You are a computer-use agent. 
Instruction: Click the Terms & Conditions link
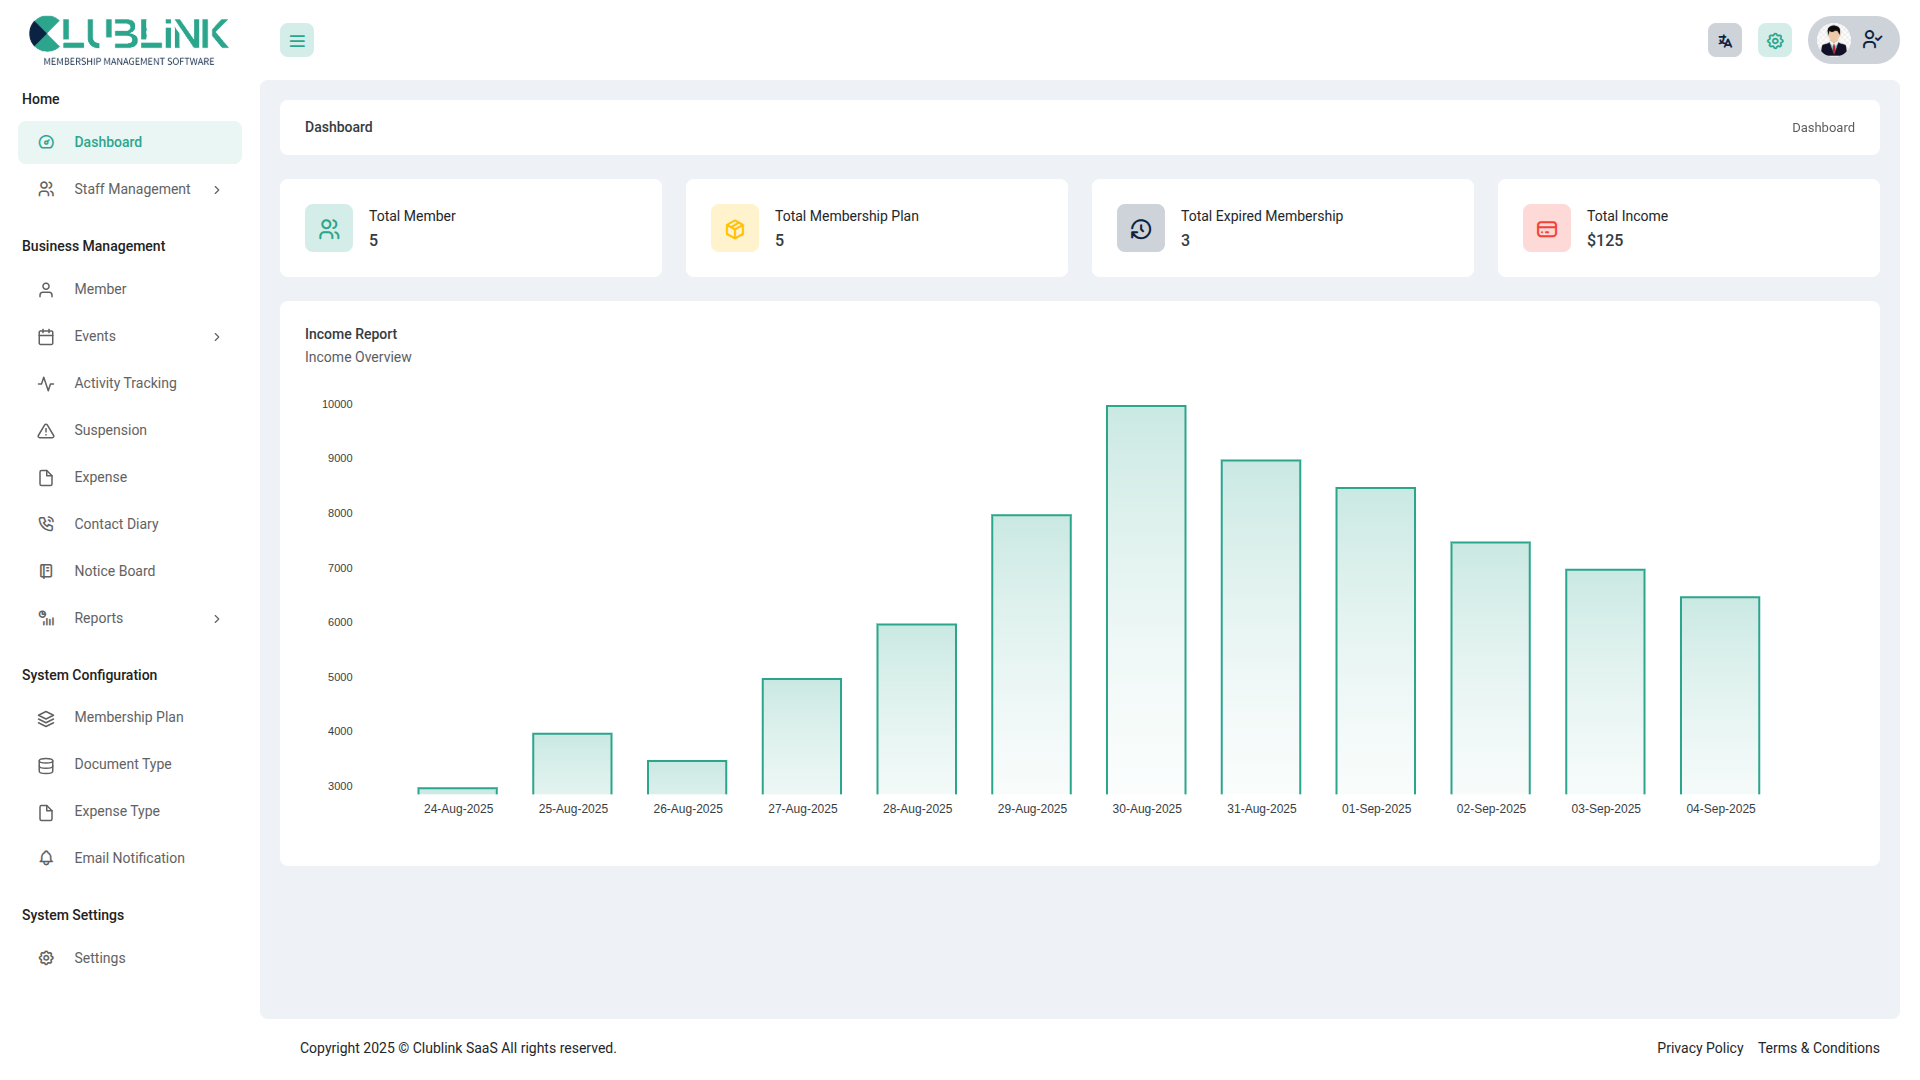coord(1819,1048)
